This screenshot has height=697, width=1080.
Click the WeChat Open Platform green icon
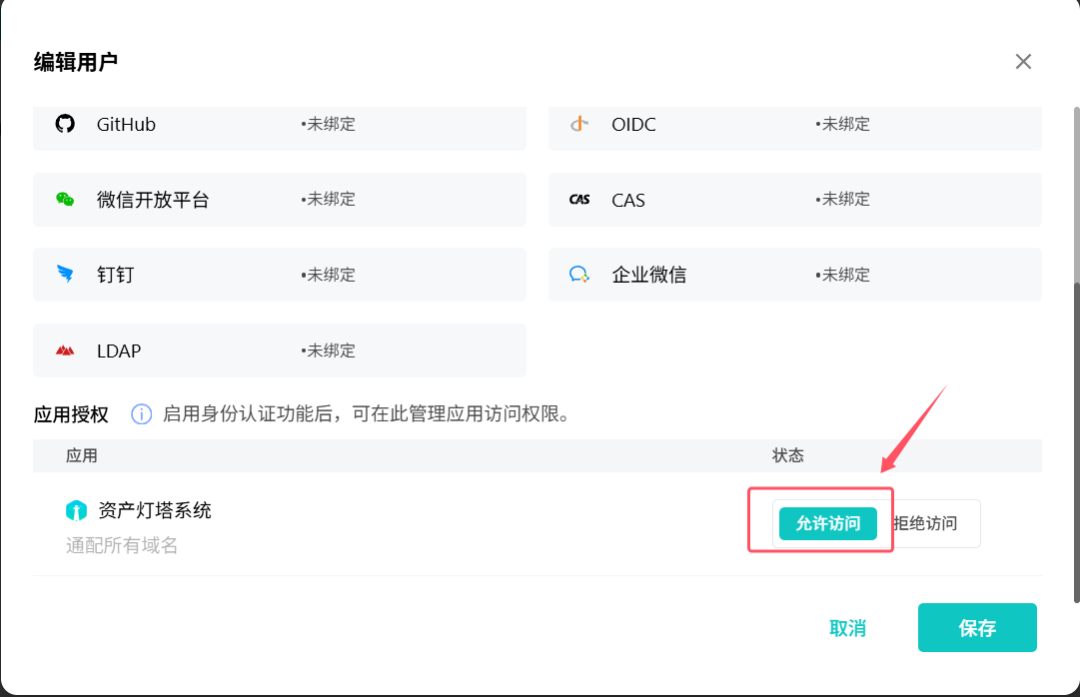pyautogui.click(x=64, y=199)
